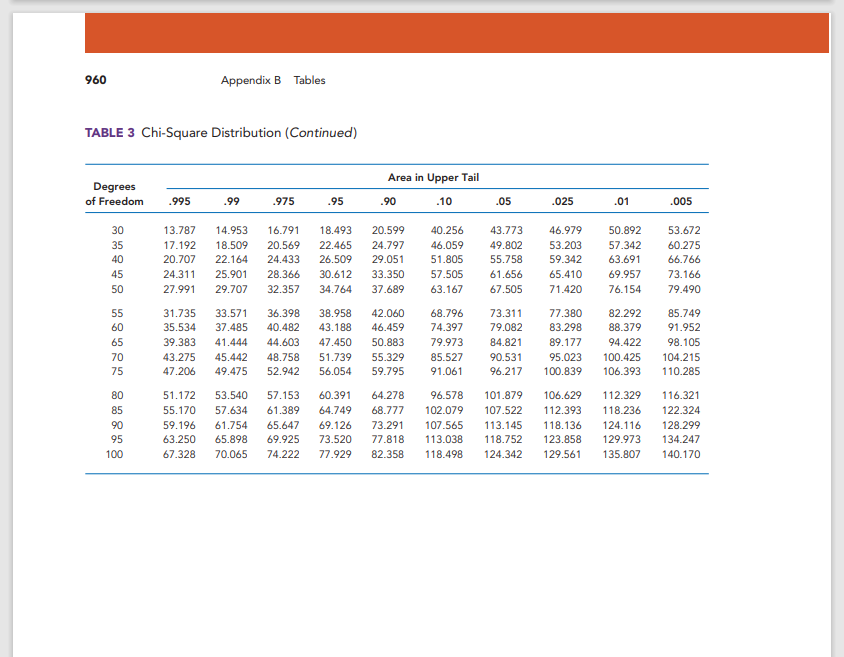Image resolution: width=844 pixels, height=657 pixels.
Task: Click the .90 column header
Action: pos(388,201)
